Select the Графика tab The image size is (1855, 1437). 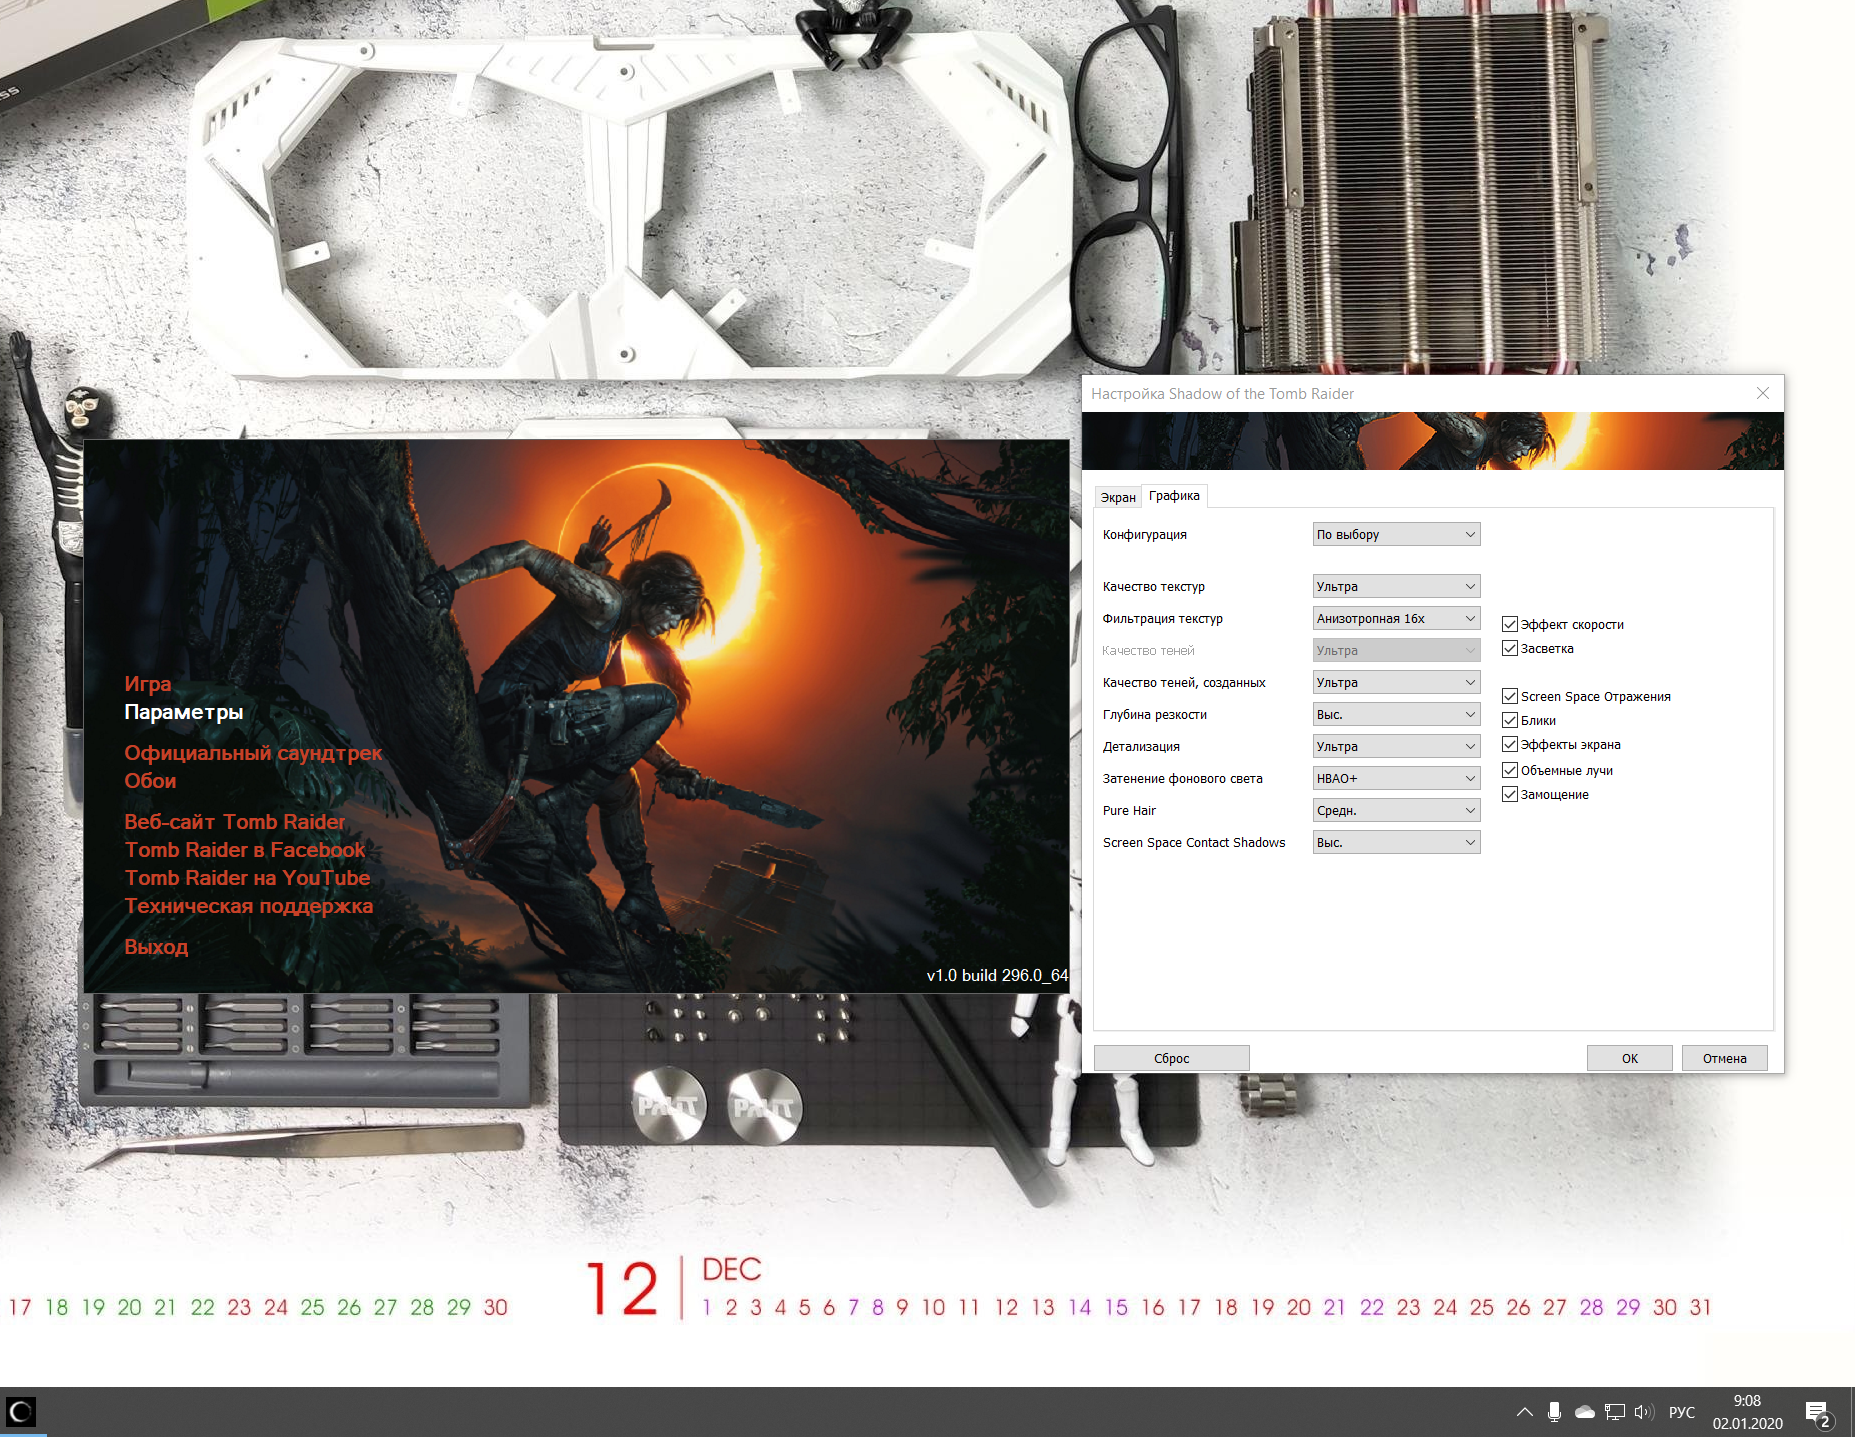[1174, 496]
